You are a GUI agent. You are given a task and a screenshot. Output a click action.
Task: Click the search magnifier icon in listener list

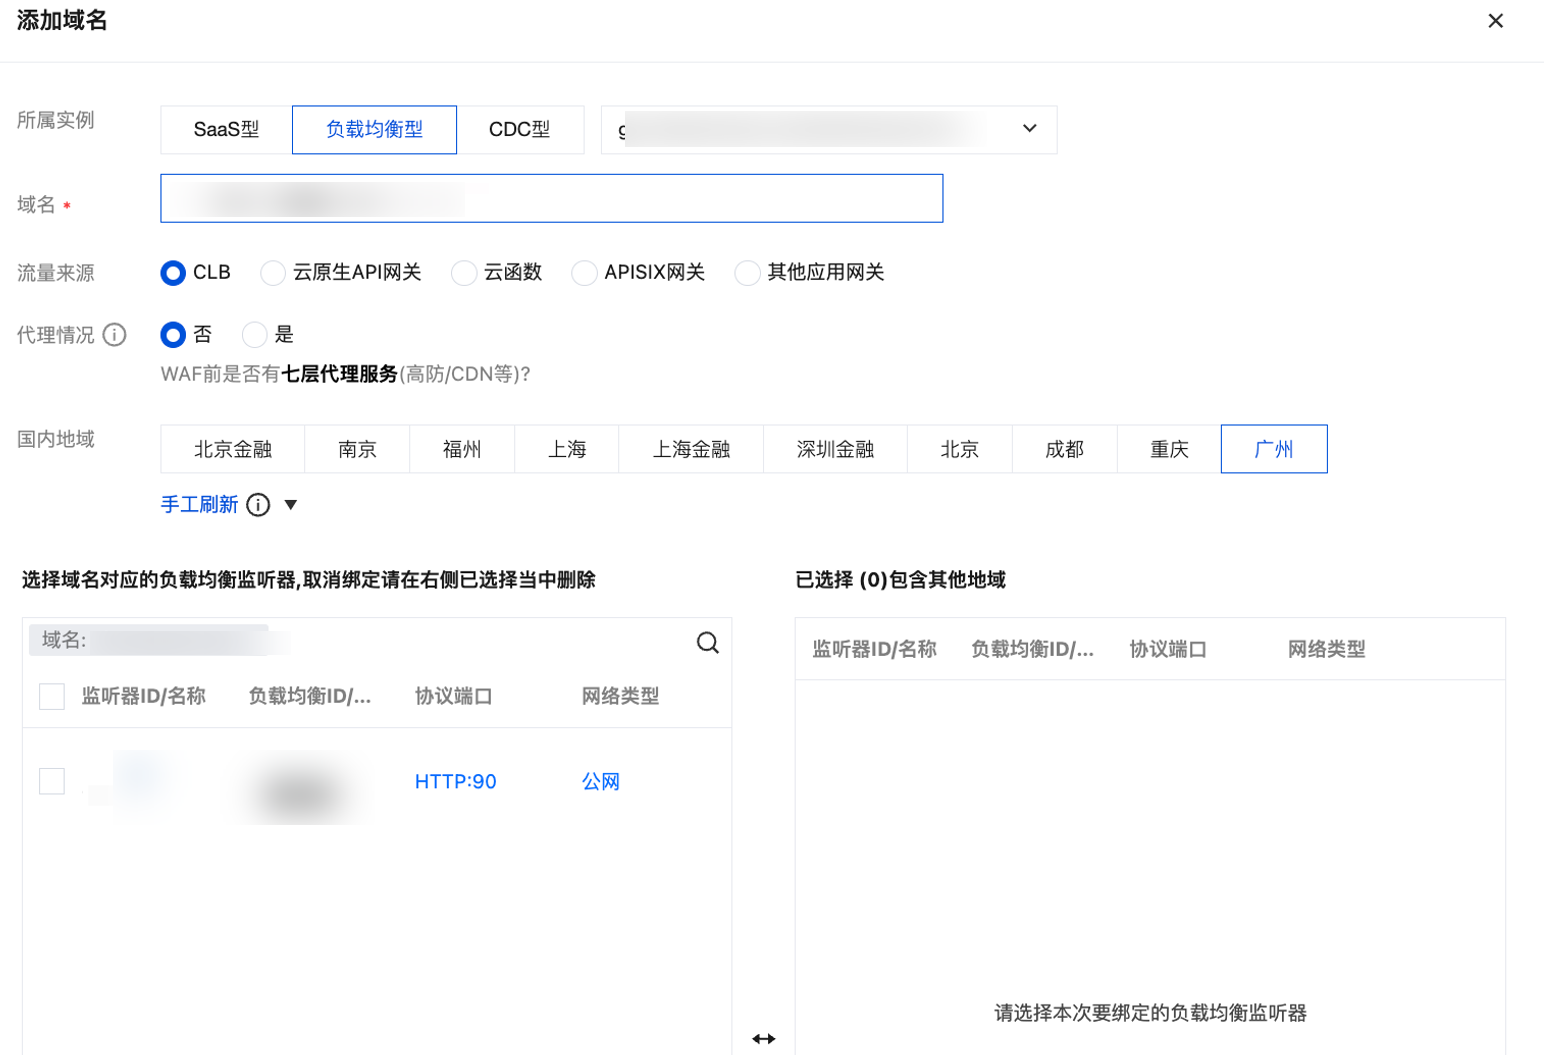pos(707,643)
